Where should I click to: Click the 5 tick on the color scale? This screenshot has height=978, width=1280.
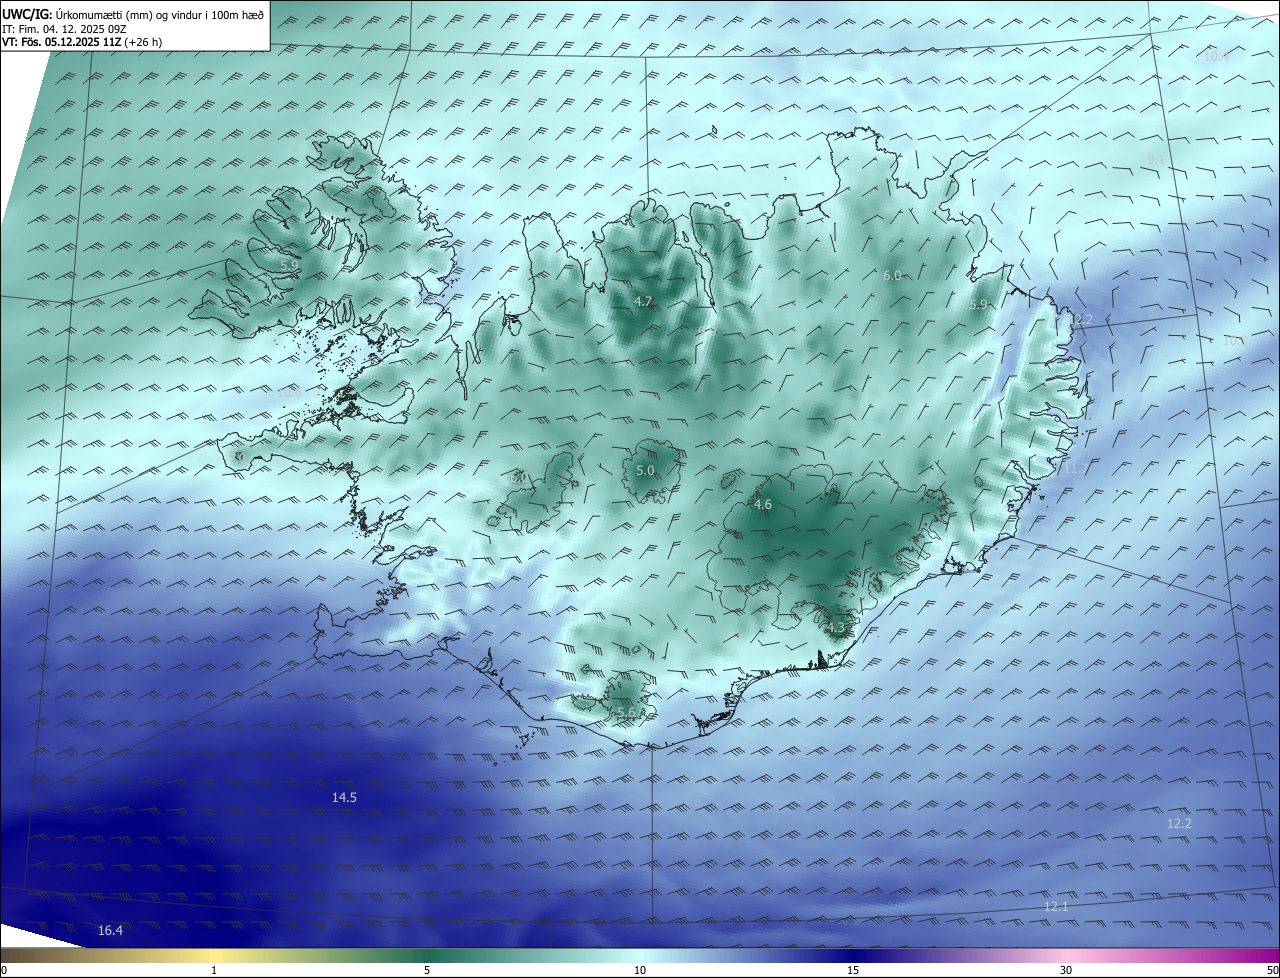(427, 970)
